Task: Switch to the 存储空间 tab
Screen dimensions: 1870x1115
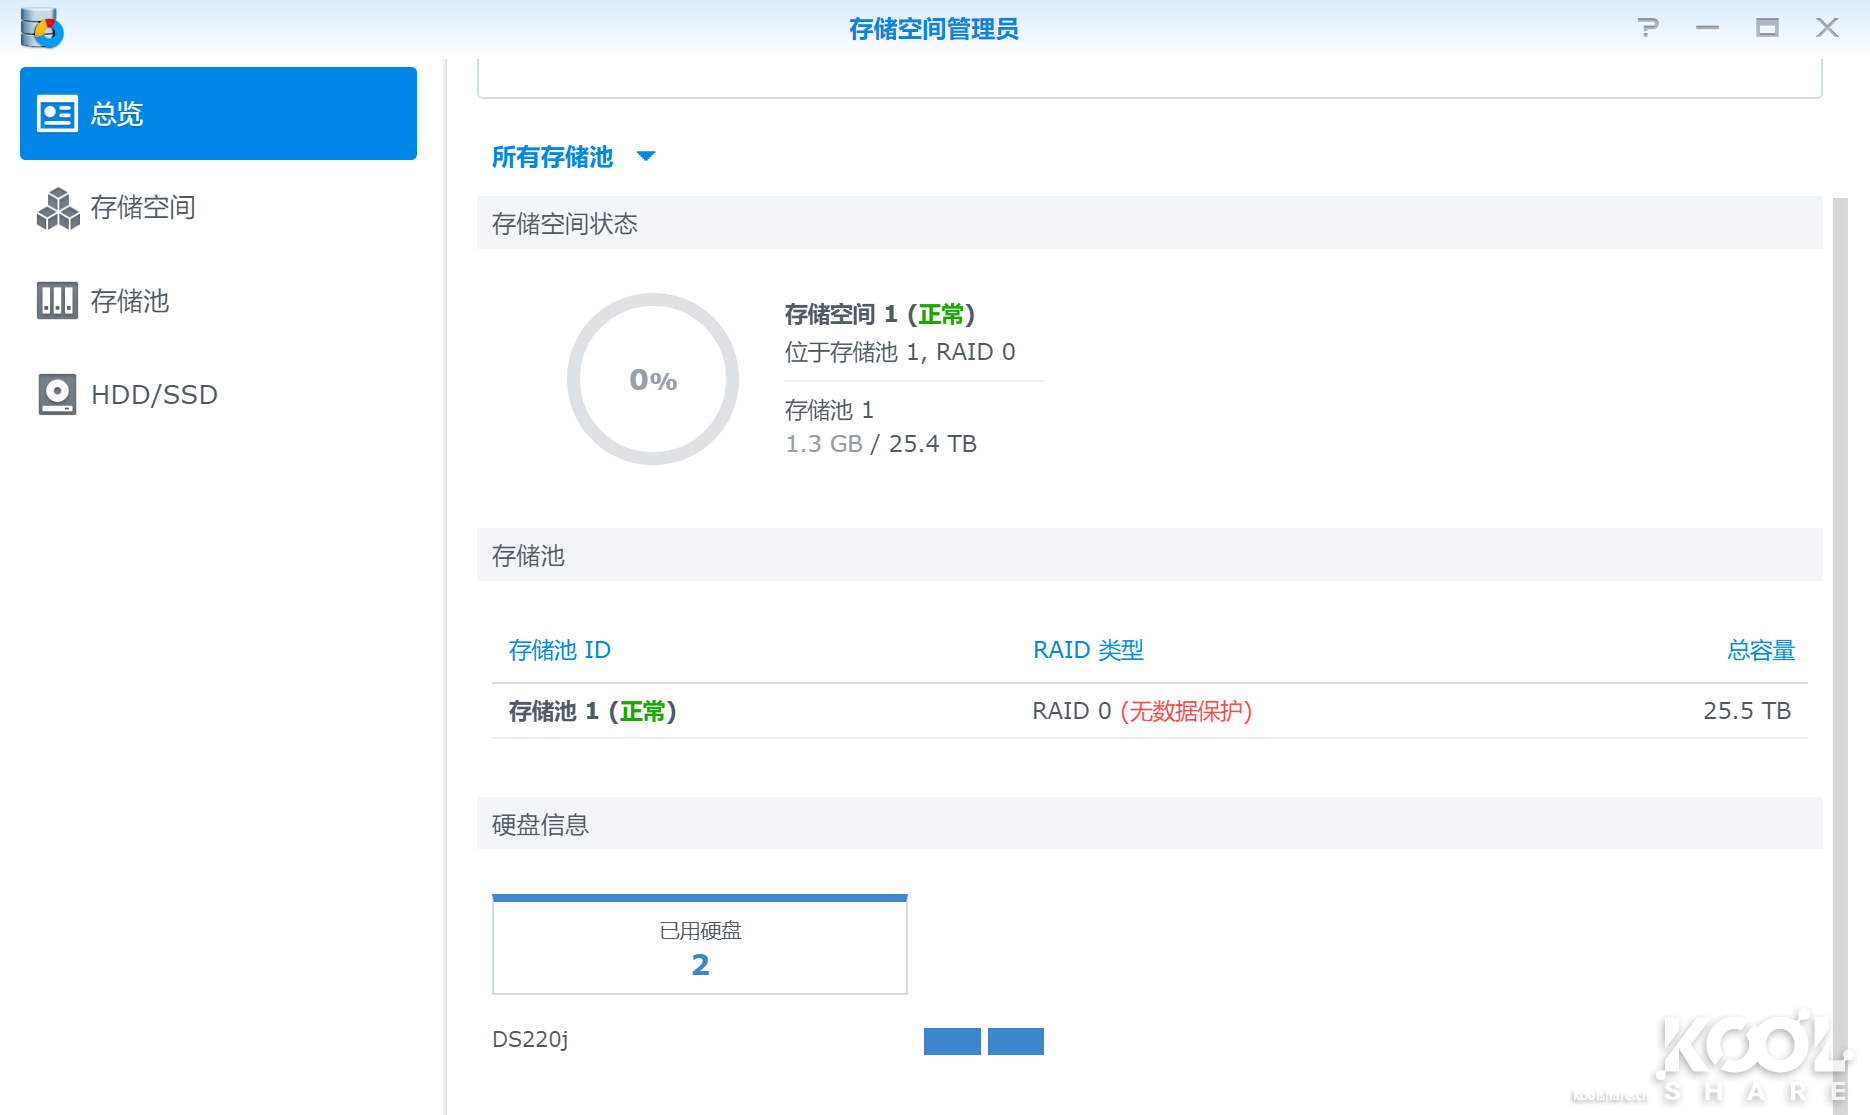Action: [143, 208]
